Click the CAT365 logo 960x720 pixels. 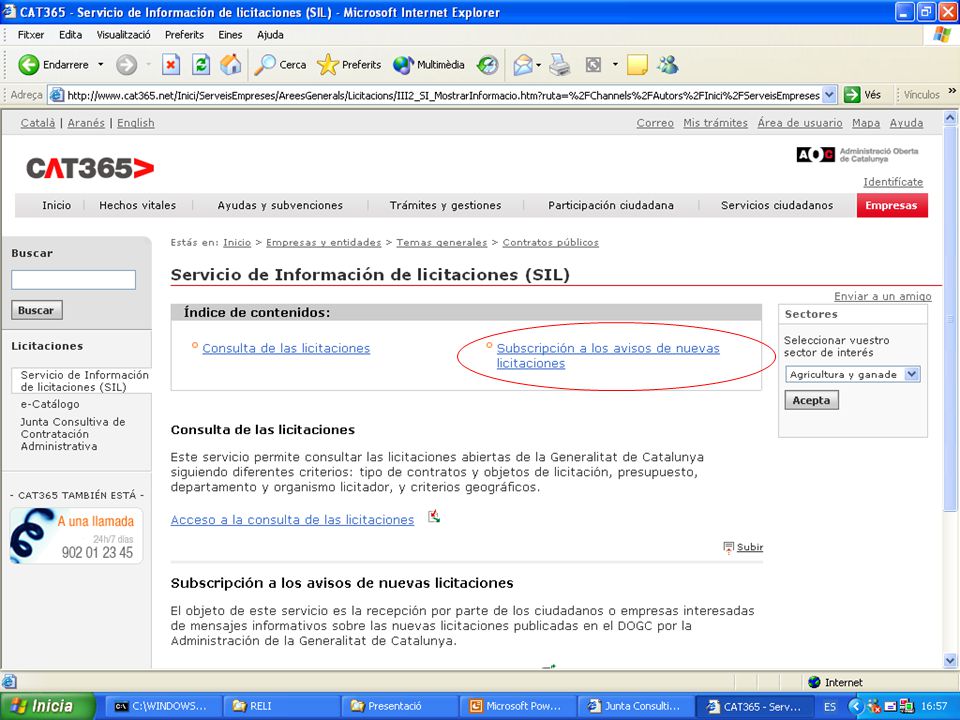90,168
